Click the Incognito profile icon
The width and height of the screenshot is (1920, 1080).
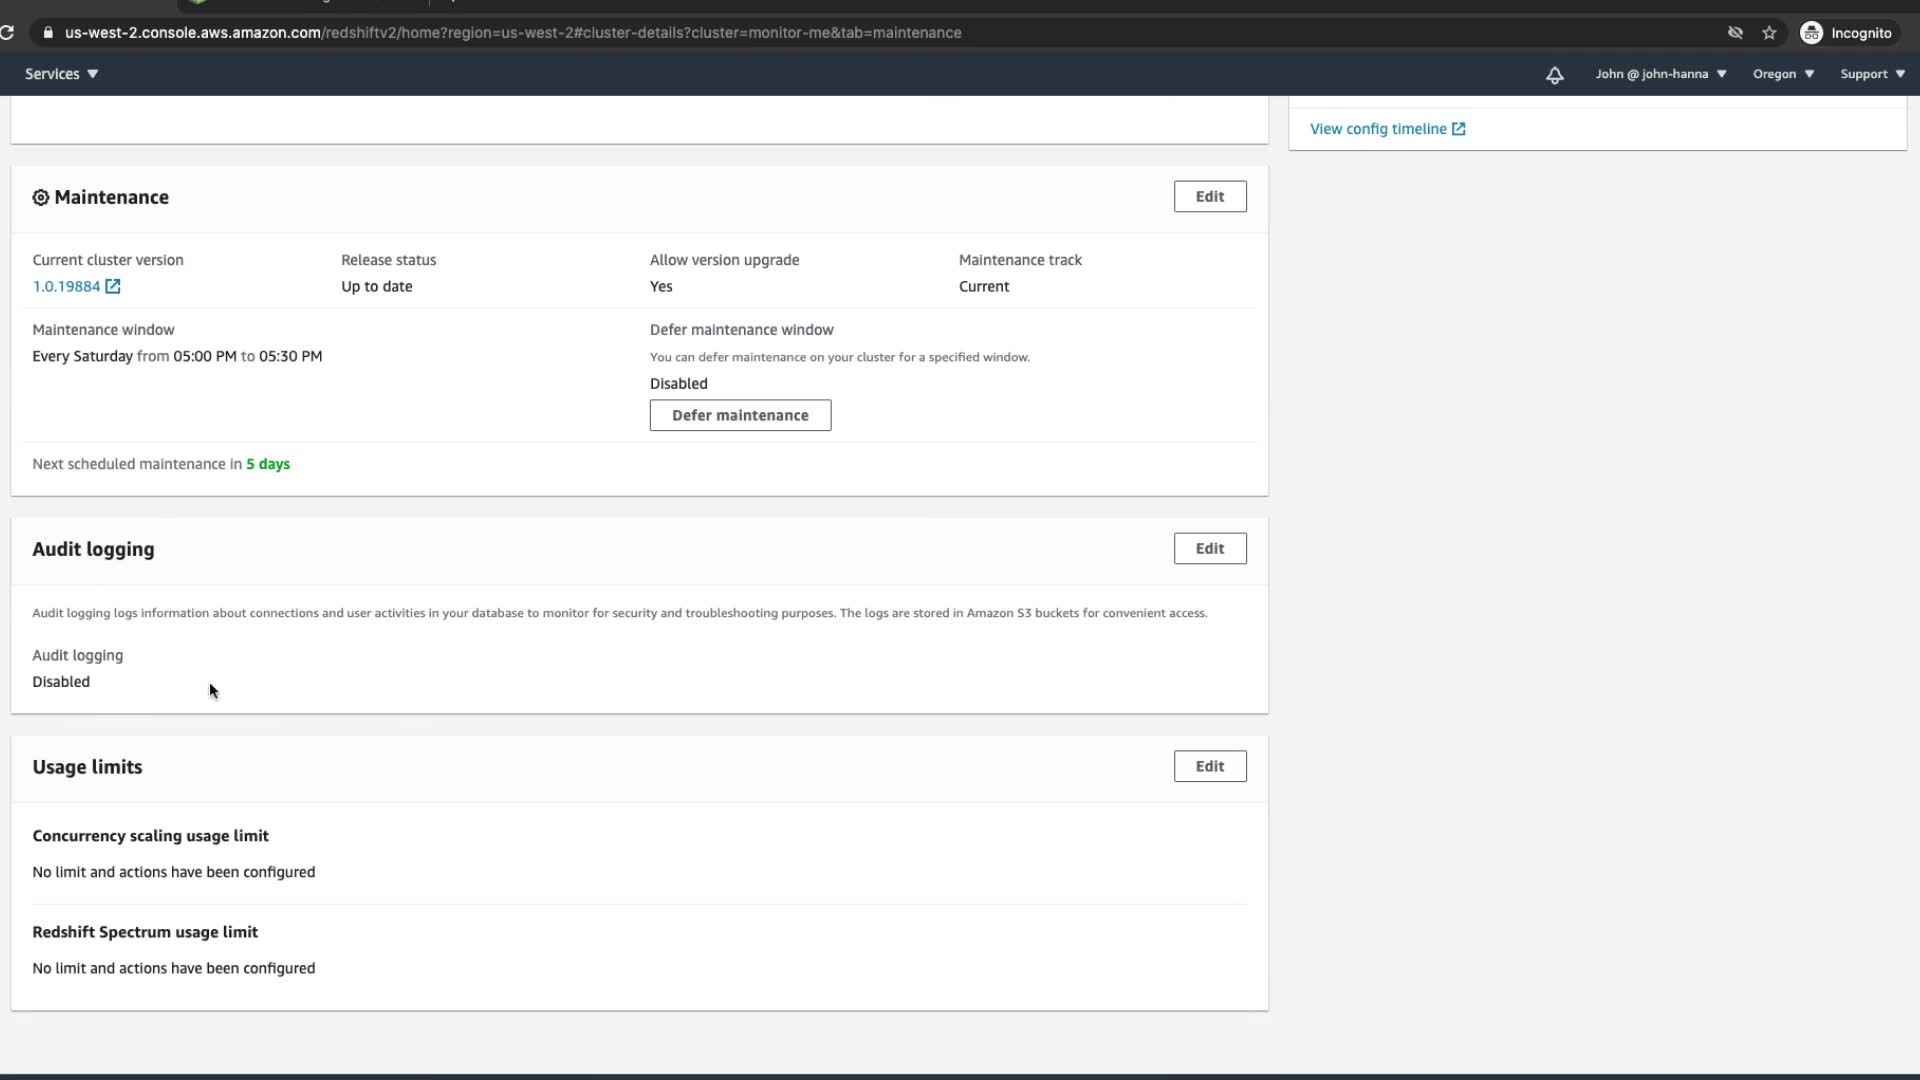pos(1811,33)
